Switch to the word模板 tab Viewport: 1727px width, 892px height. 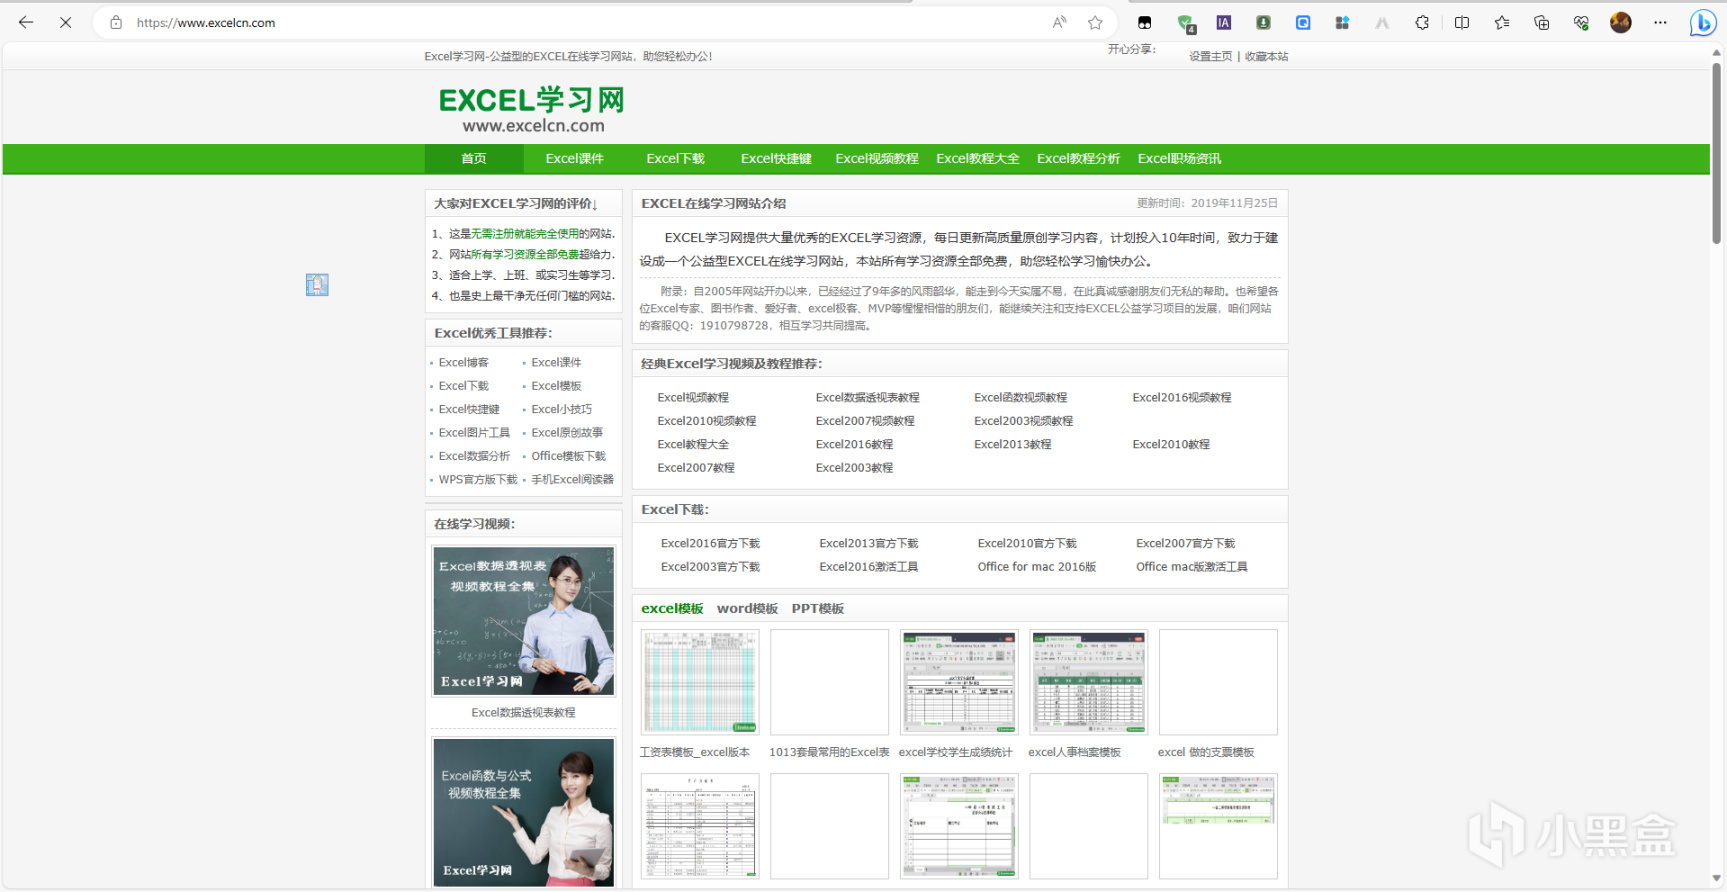tap(747, 608)
